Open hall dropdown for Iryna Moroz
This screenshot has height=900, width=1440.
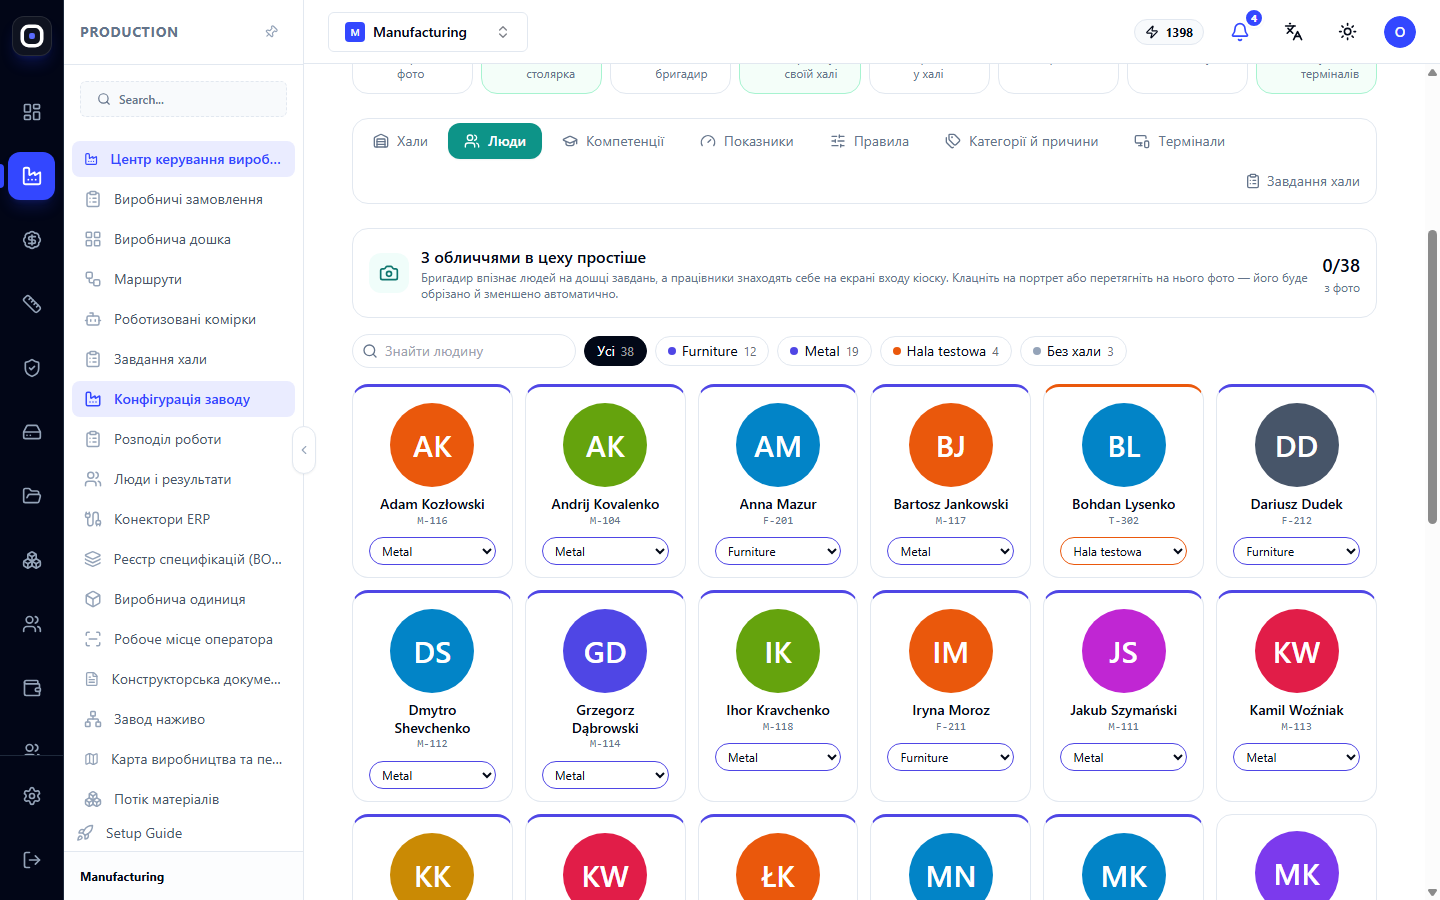click(x=950, y=757)
